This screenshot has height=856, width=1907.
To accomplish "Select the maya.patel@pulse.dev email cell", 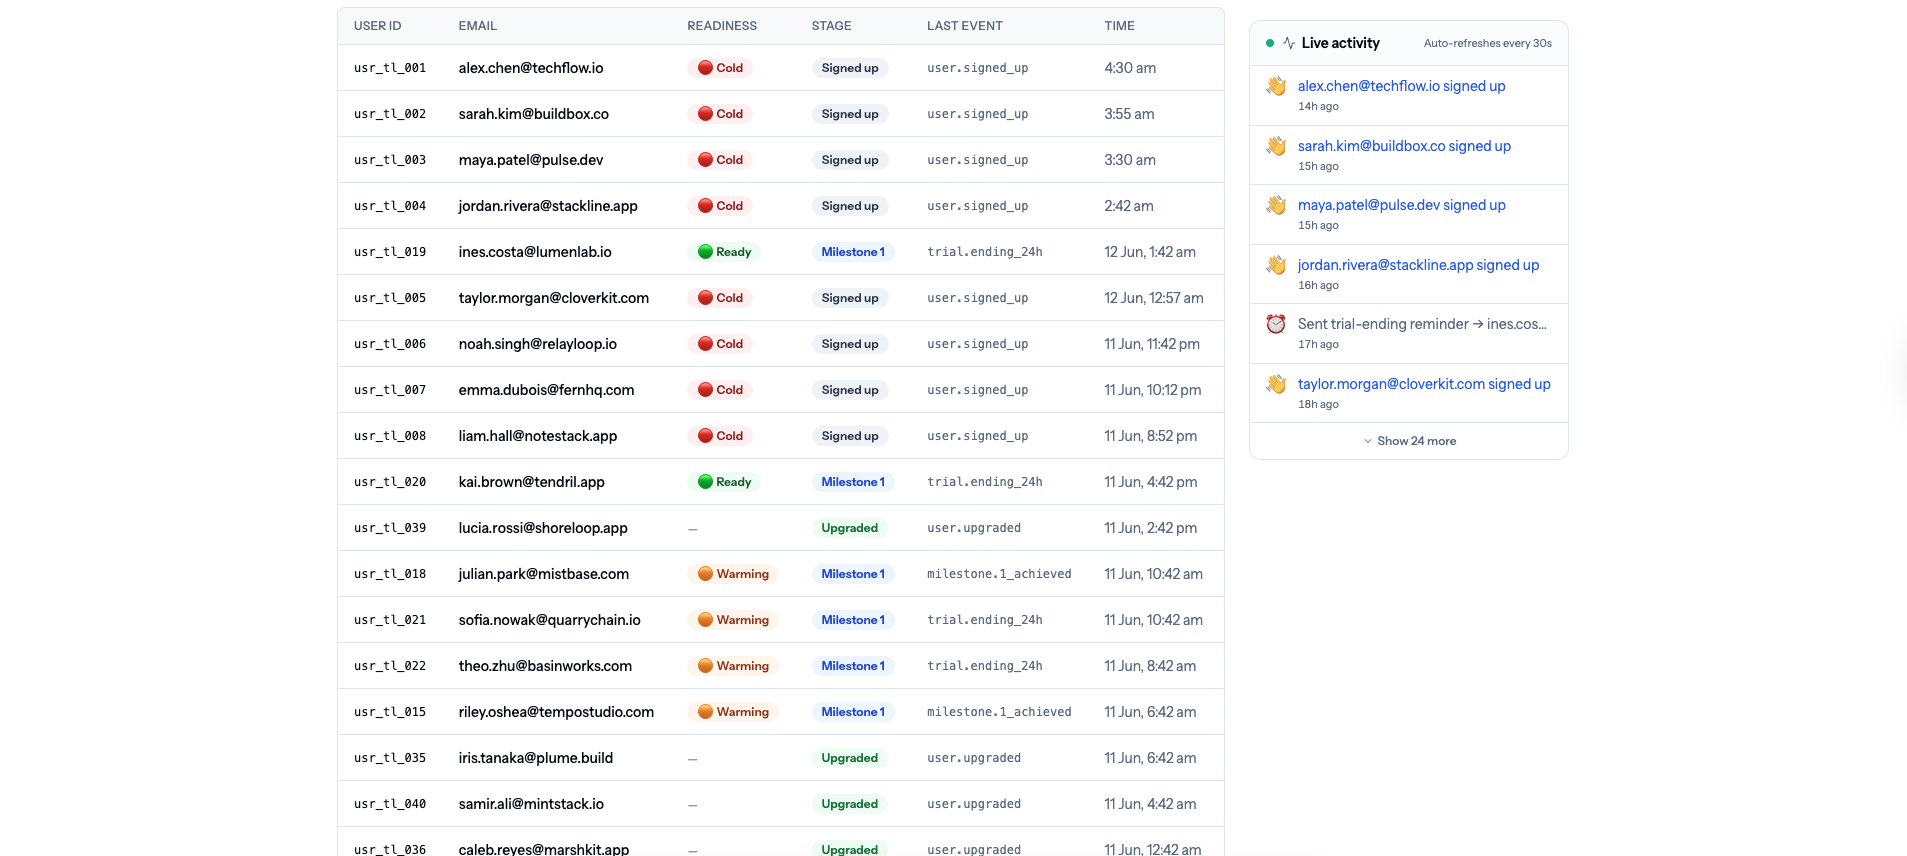I will [x=531, y=160].
